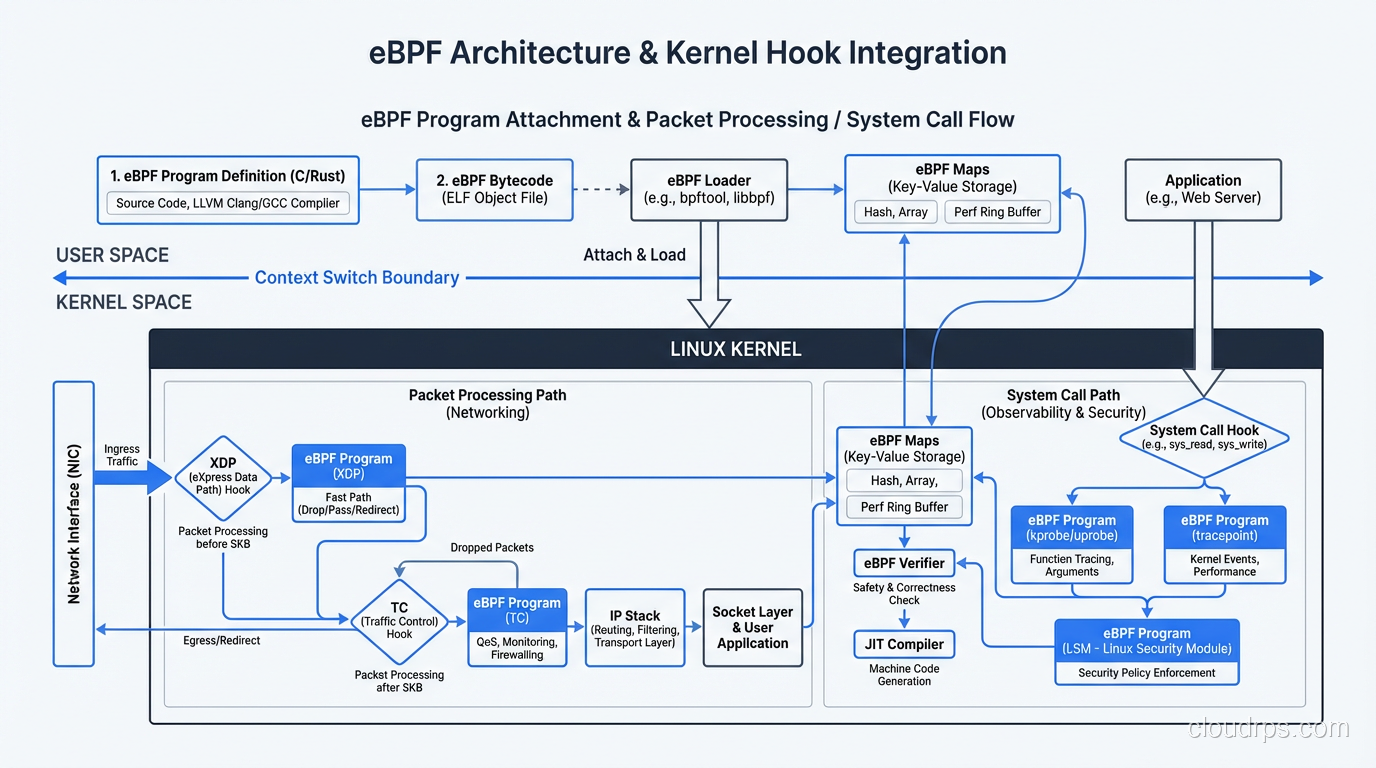Click the TC Traffic Control hook
The height and width of the screenshot is (768, 1376).
pos(400,622)
